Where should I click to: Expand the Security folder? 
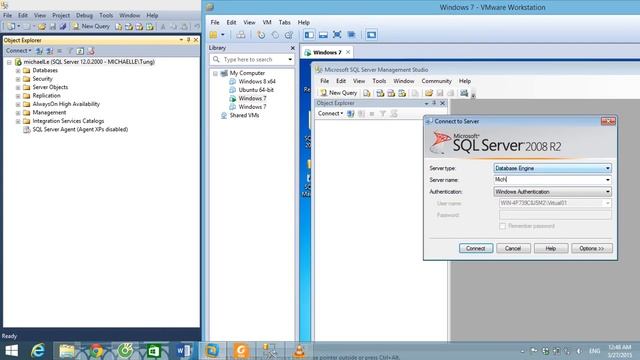pos(18,79)
